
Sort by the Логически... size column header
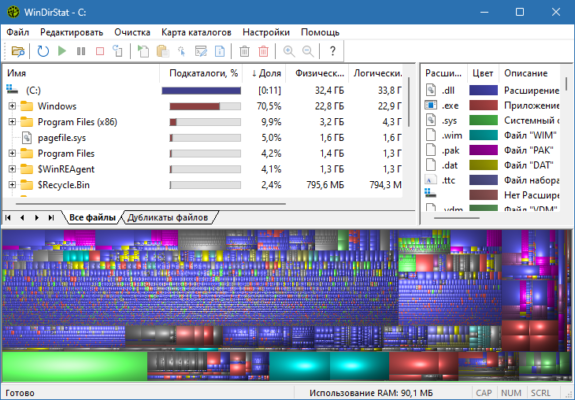coord(376,73)
